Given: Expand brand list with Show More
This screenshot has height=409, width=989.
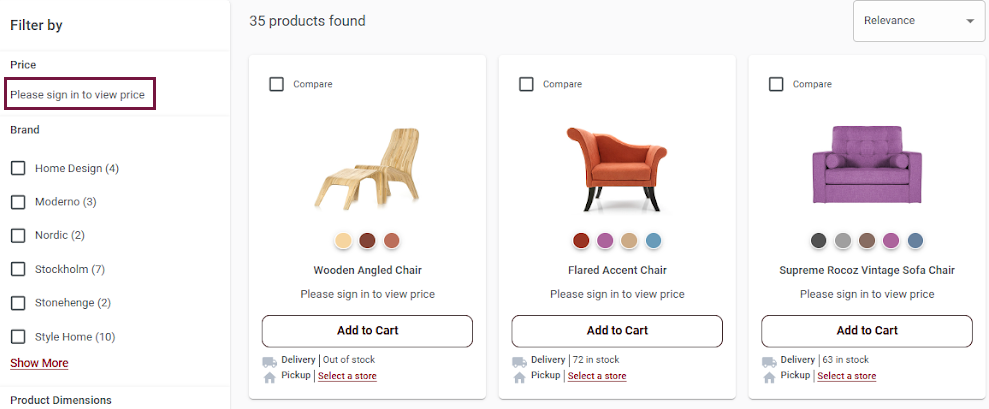Looking at the screenshot, I should tap(39, 363).
